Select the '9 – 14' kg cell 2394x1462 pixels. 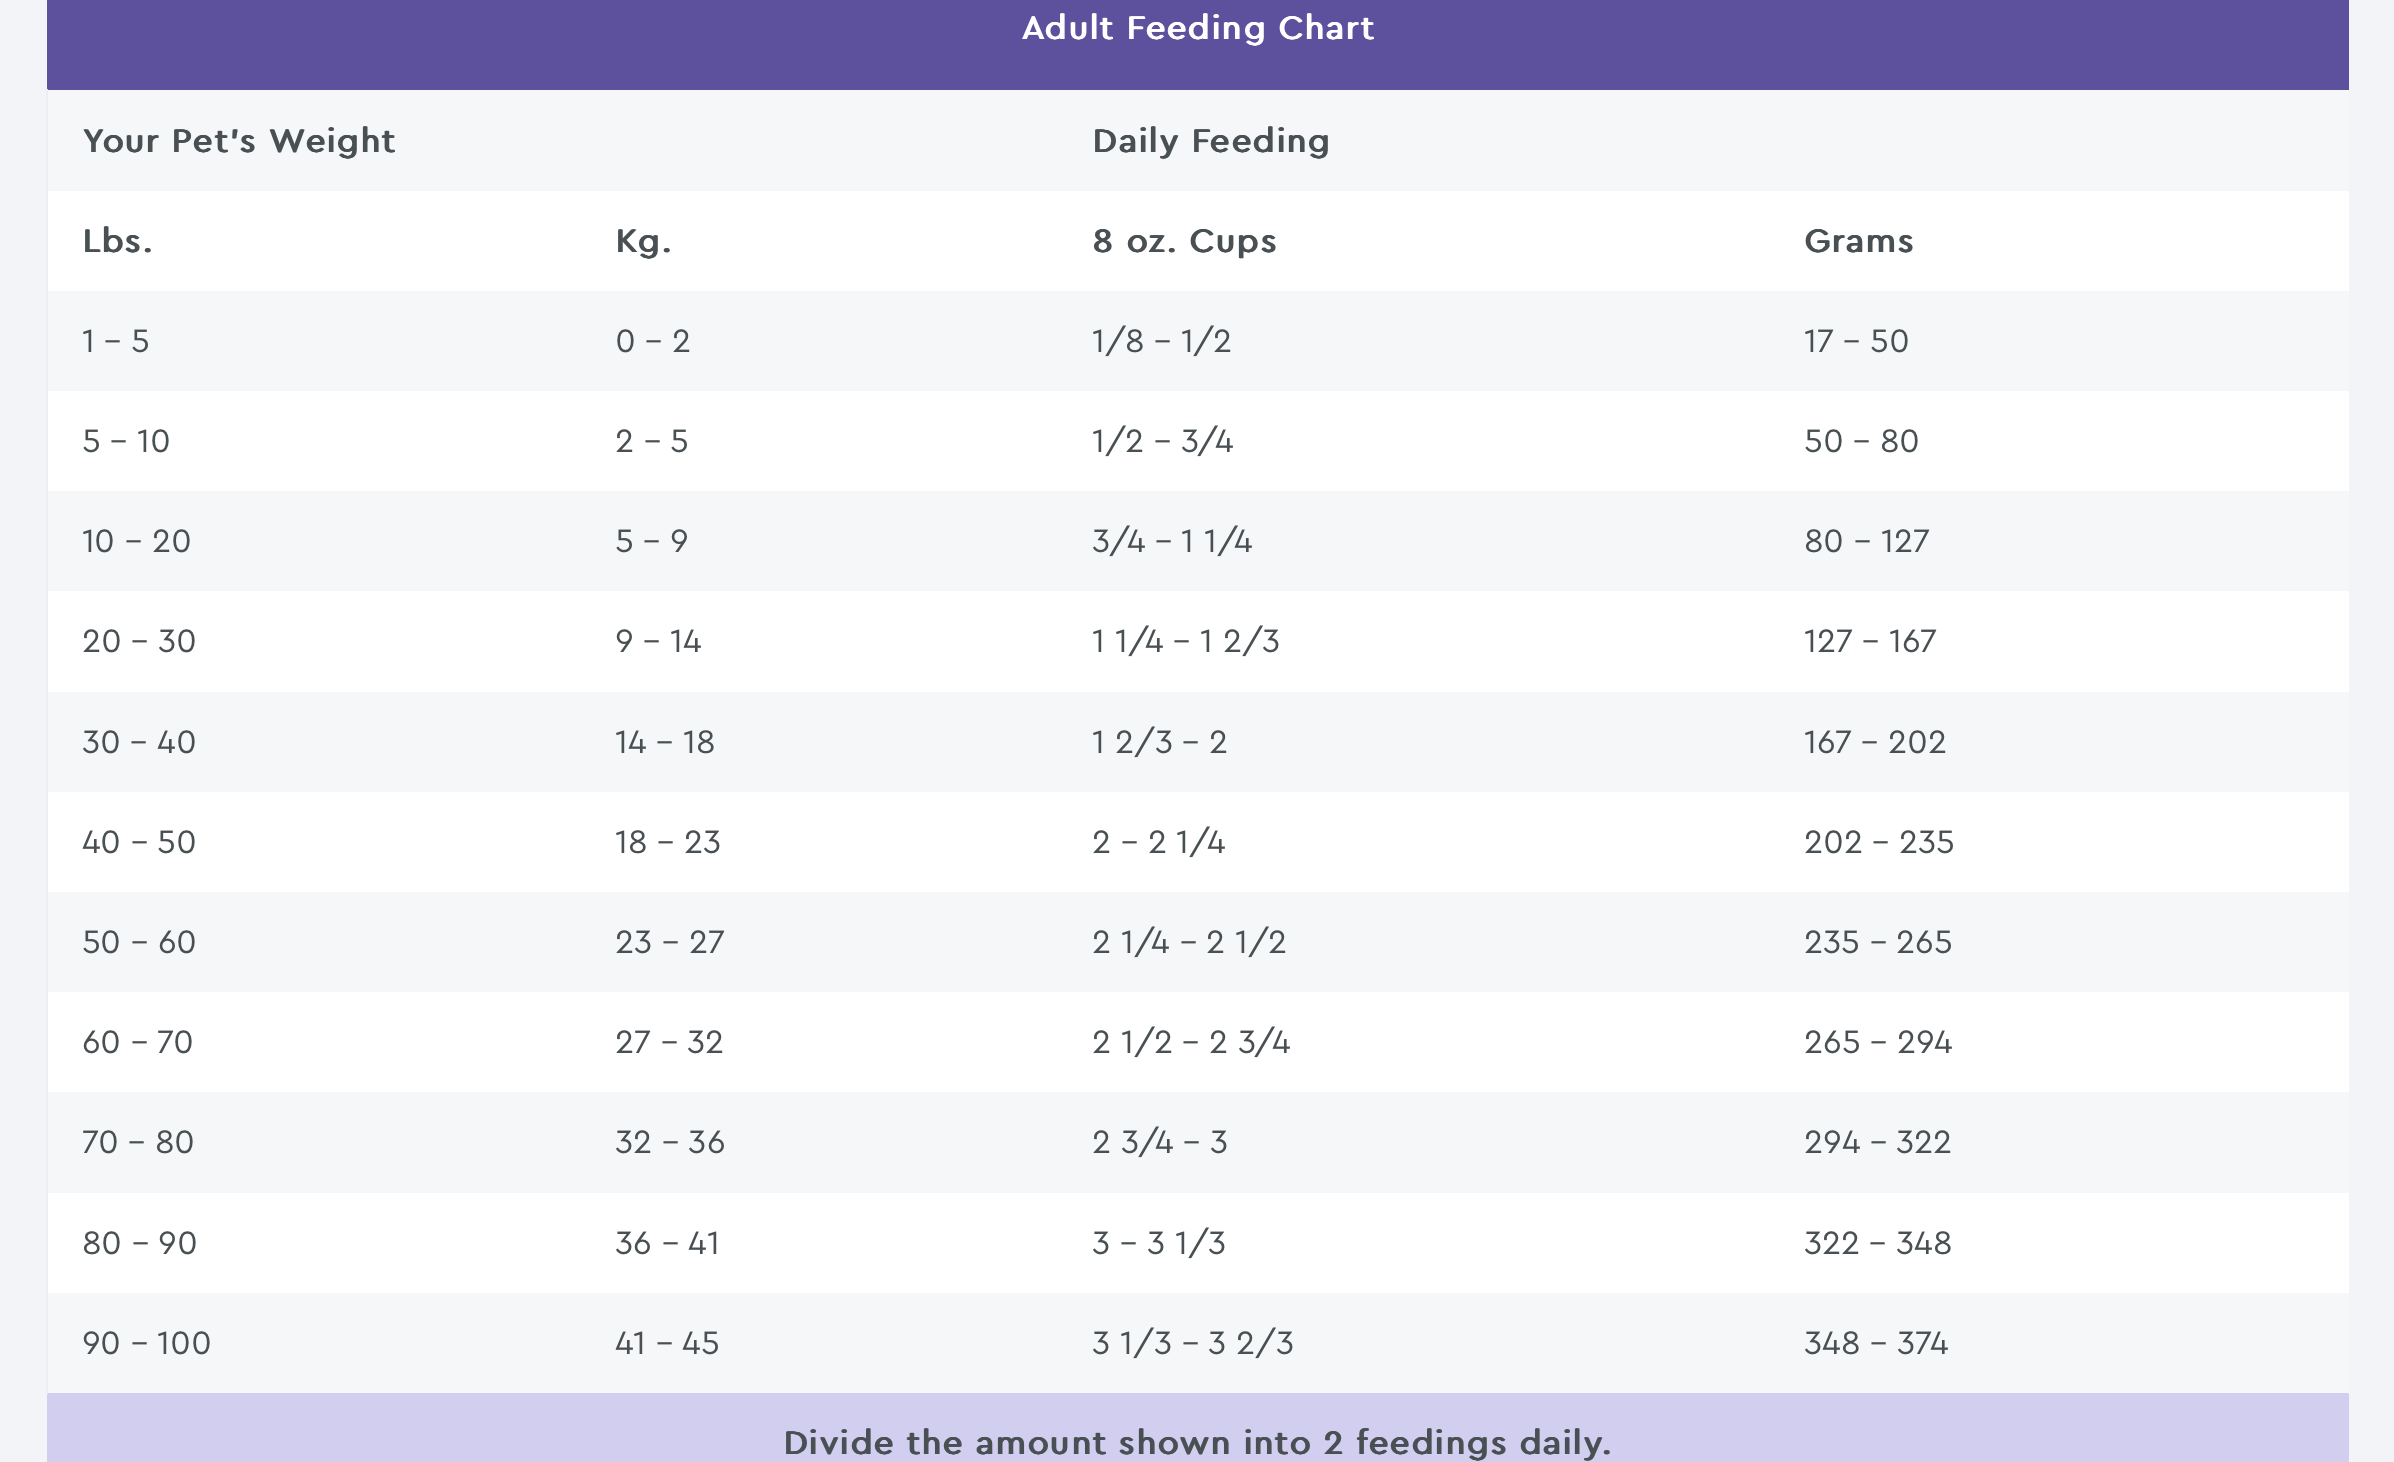pyautogui.click(x=658, y=641)
